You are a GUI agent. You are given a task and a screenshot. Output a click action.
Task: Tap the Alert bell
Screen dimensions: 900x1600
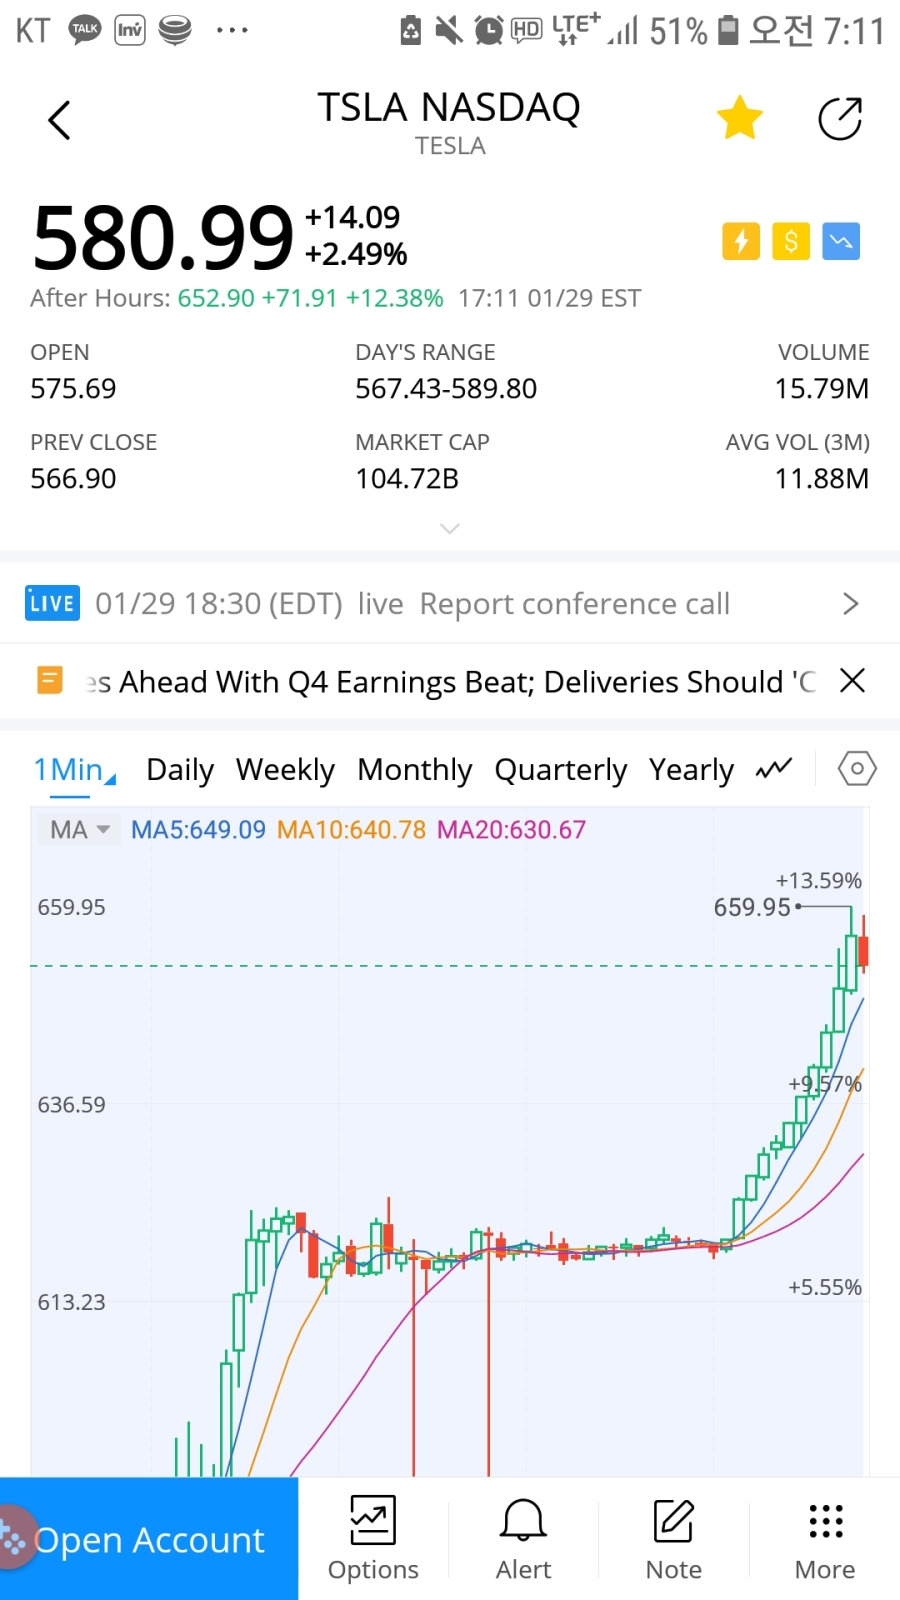523,1539
